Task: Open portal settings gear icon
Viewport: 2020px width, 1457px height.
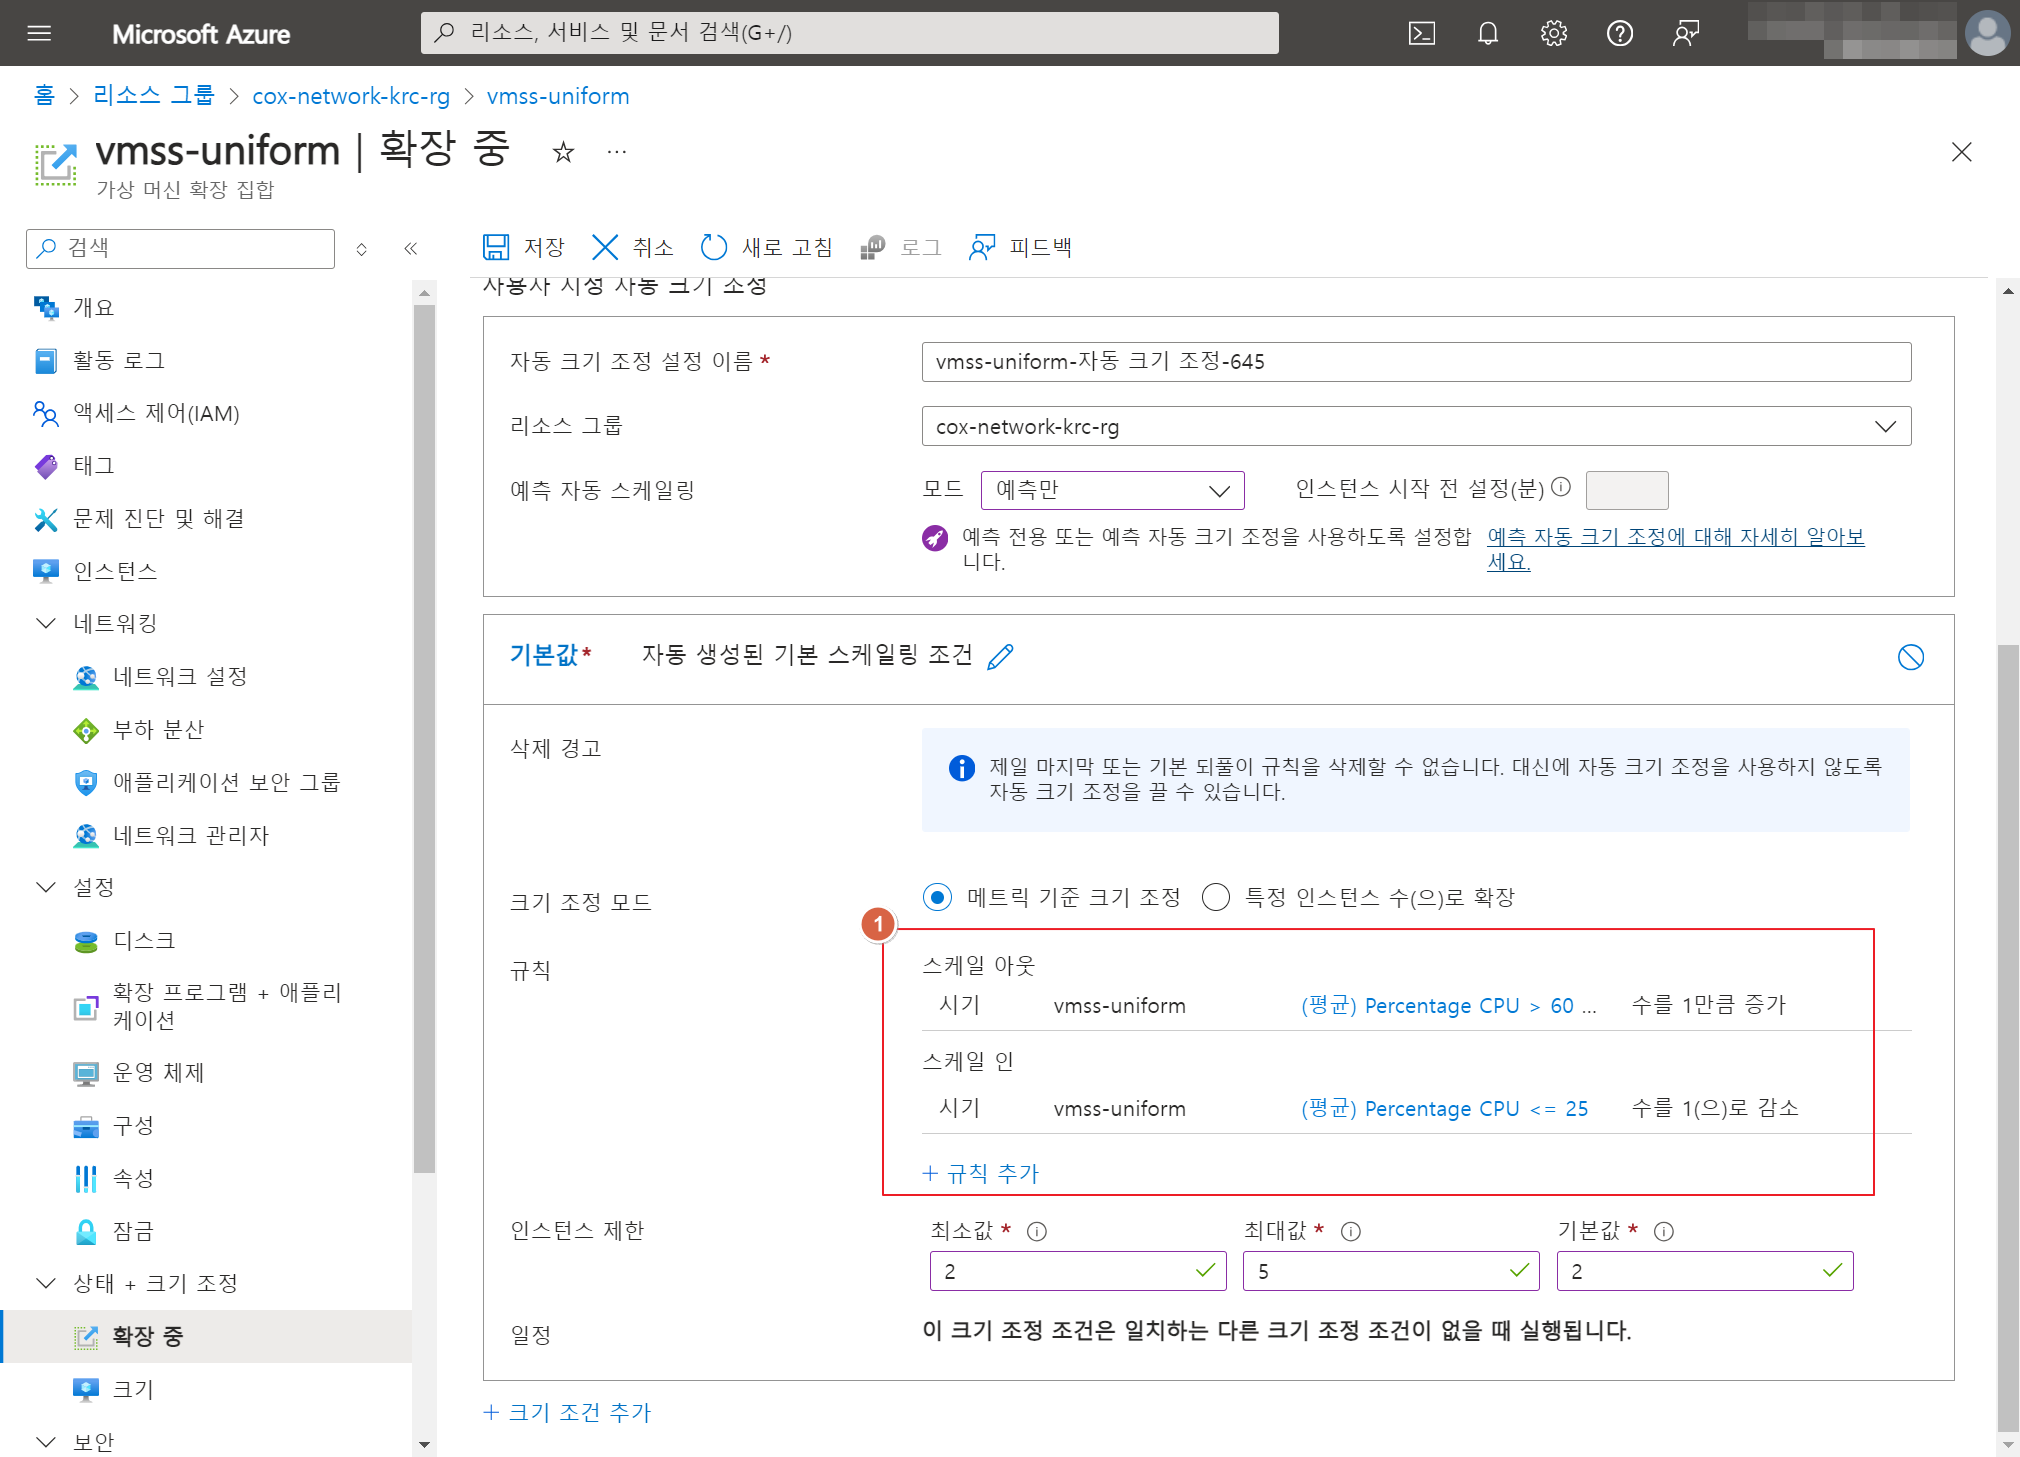Action: pyautogui.click(x=1553, y=33)
